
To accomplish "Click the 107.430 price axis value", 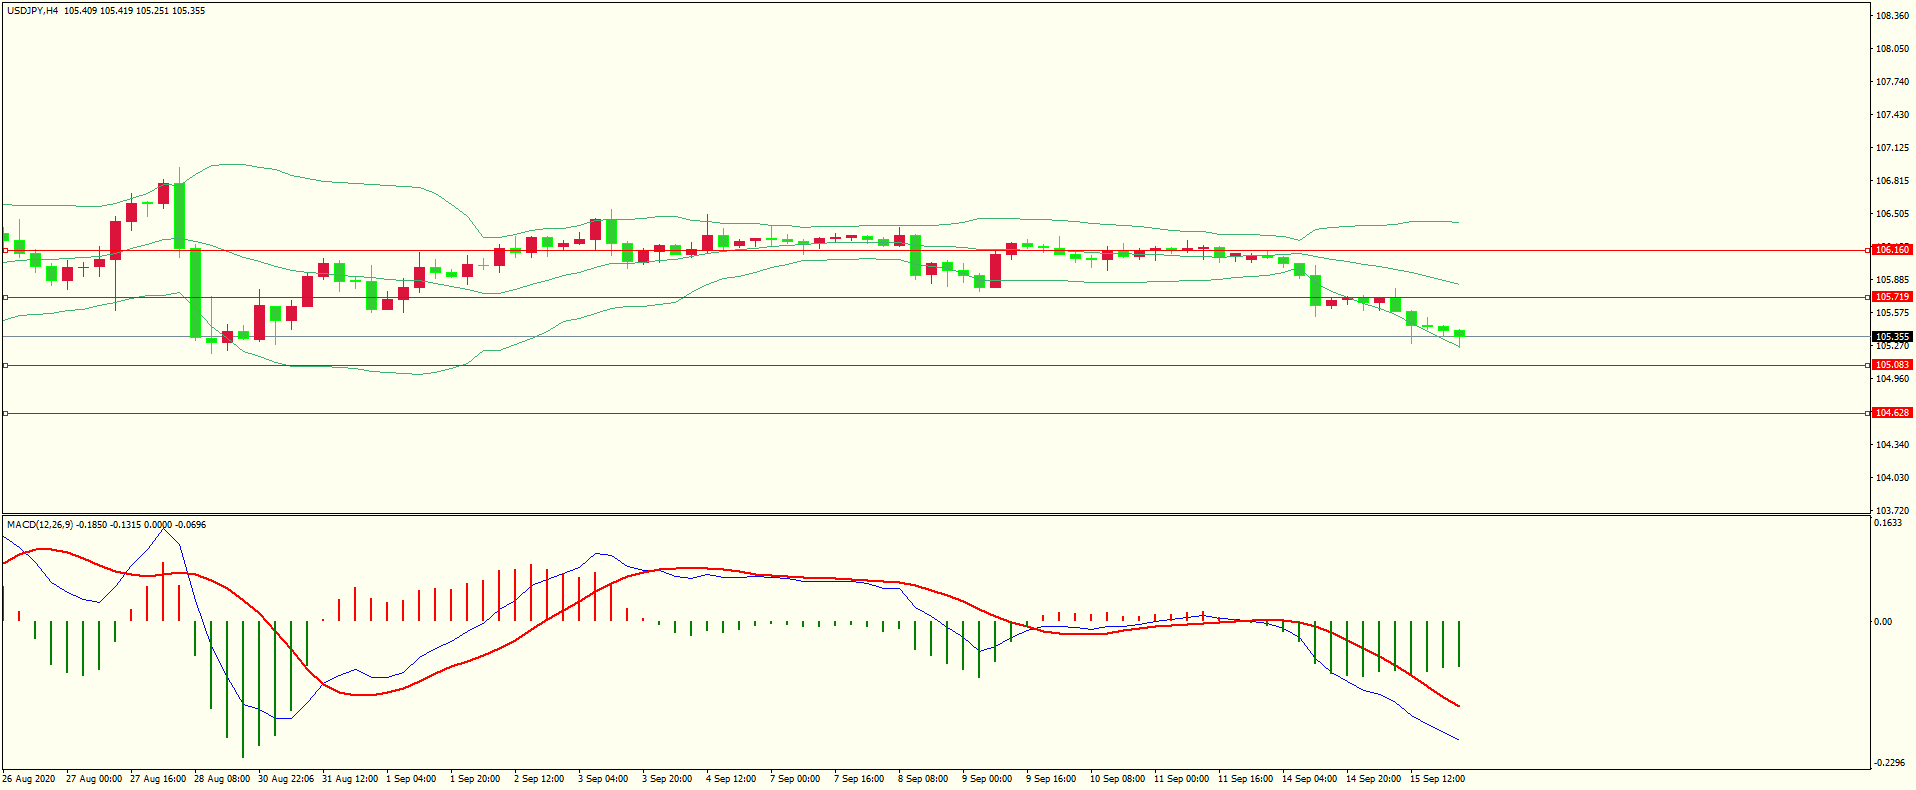I will (1893, 115).
